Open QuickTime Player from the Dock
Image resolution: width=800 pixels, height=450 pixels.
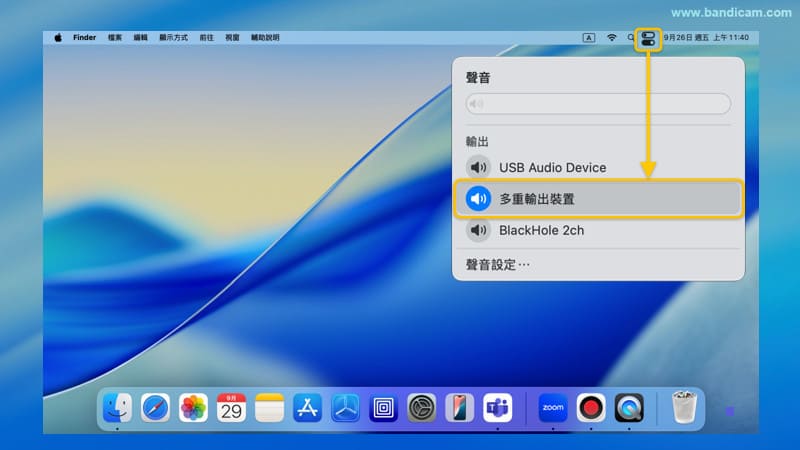pos(629,408)
